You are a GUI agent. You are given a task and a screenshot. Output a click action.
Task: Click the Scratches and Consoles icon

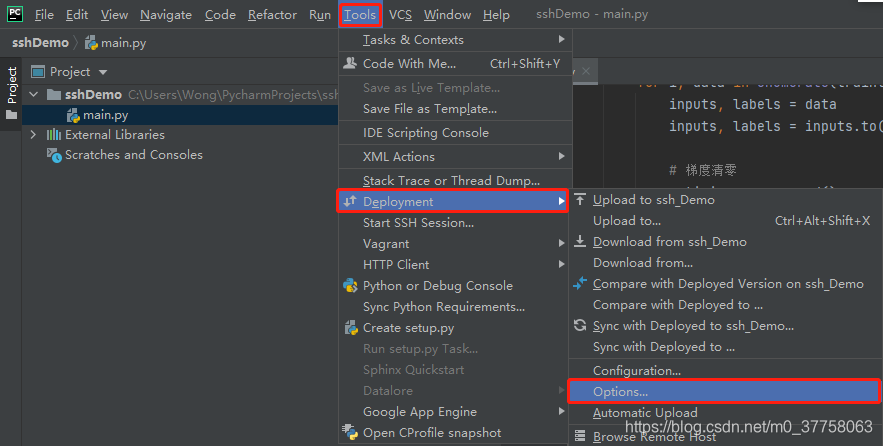[54, 155]
